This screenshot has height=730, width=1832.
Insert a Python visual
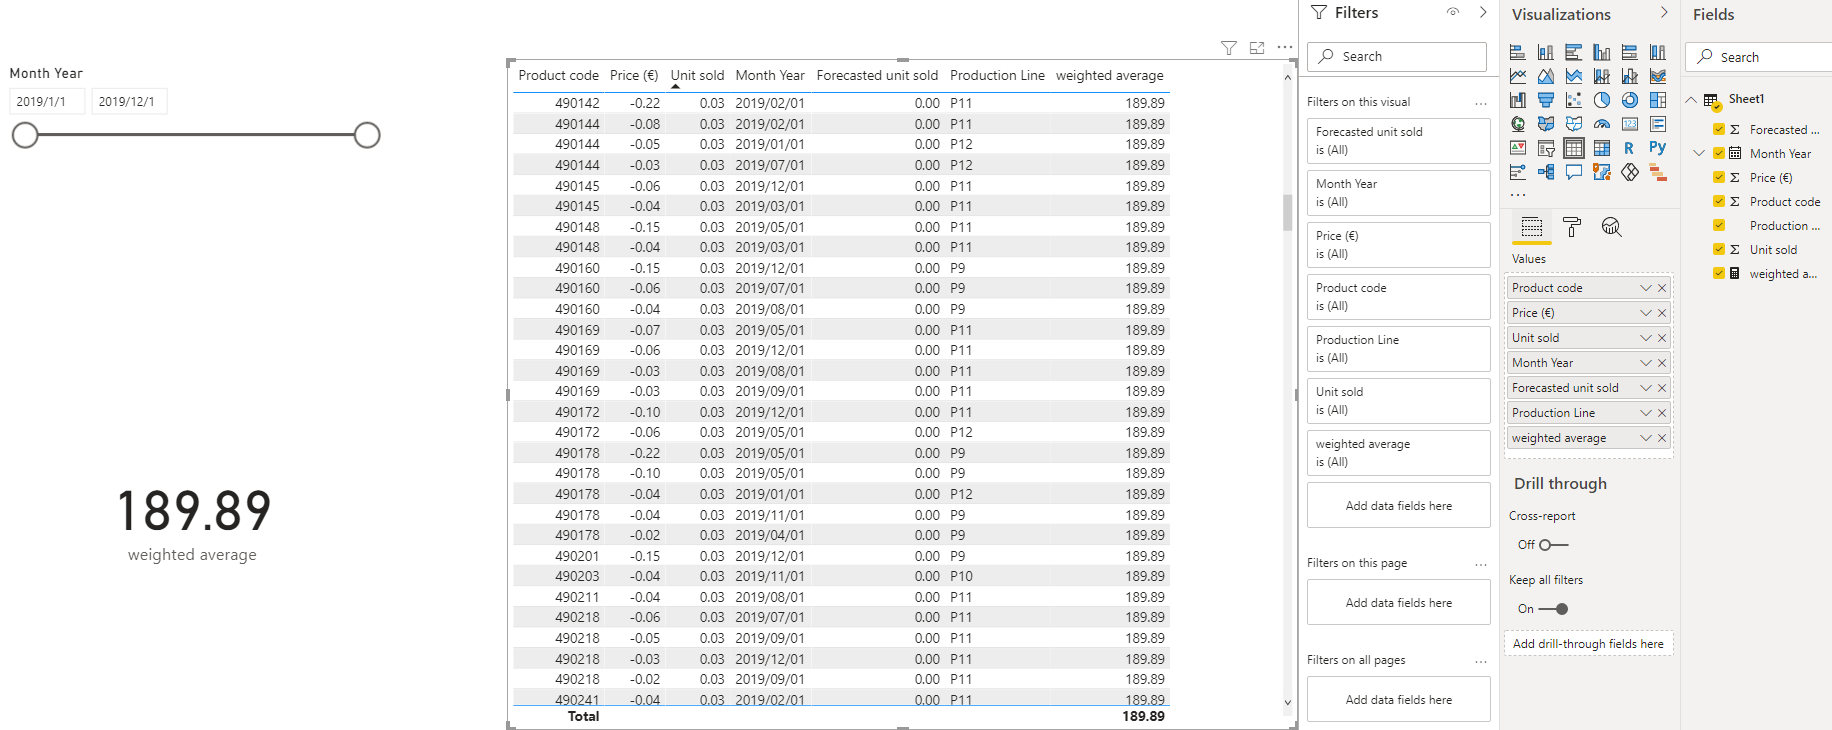(x=1658, y=148)
